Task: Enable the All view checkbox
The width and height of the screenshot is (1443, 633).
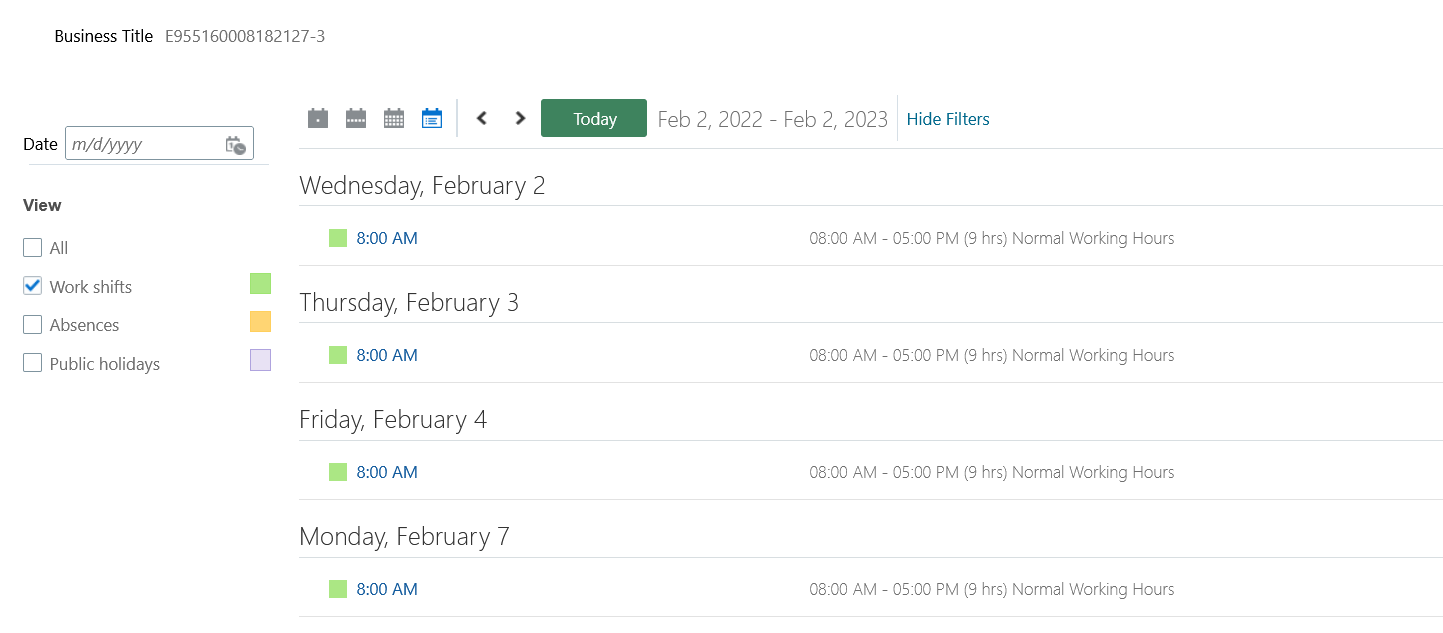Action: tap(33, 248)
